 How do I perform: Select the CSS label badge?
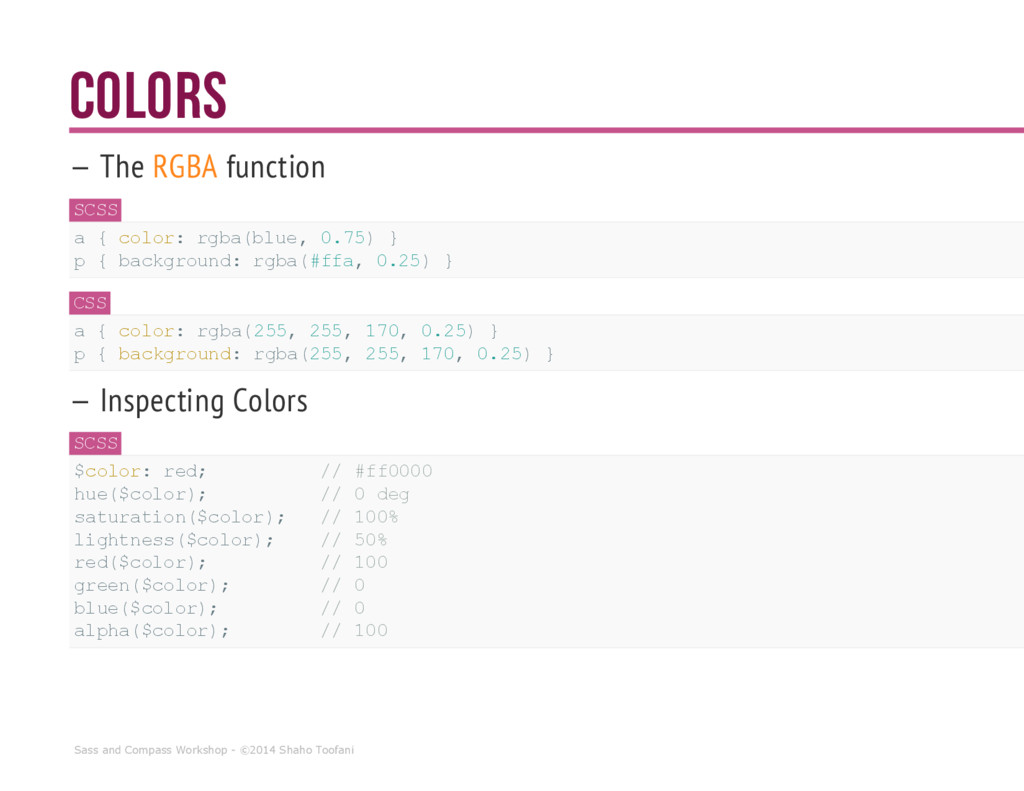tap(90, 303)
